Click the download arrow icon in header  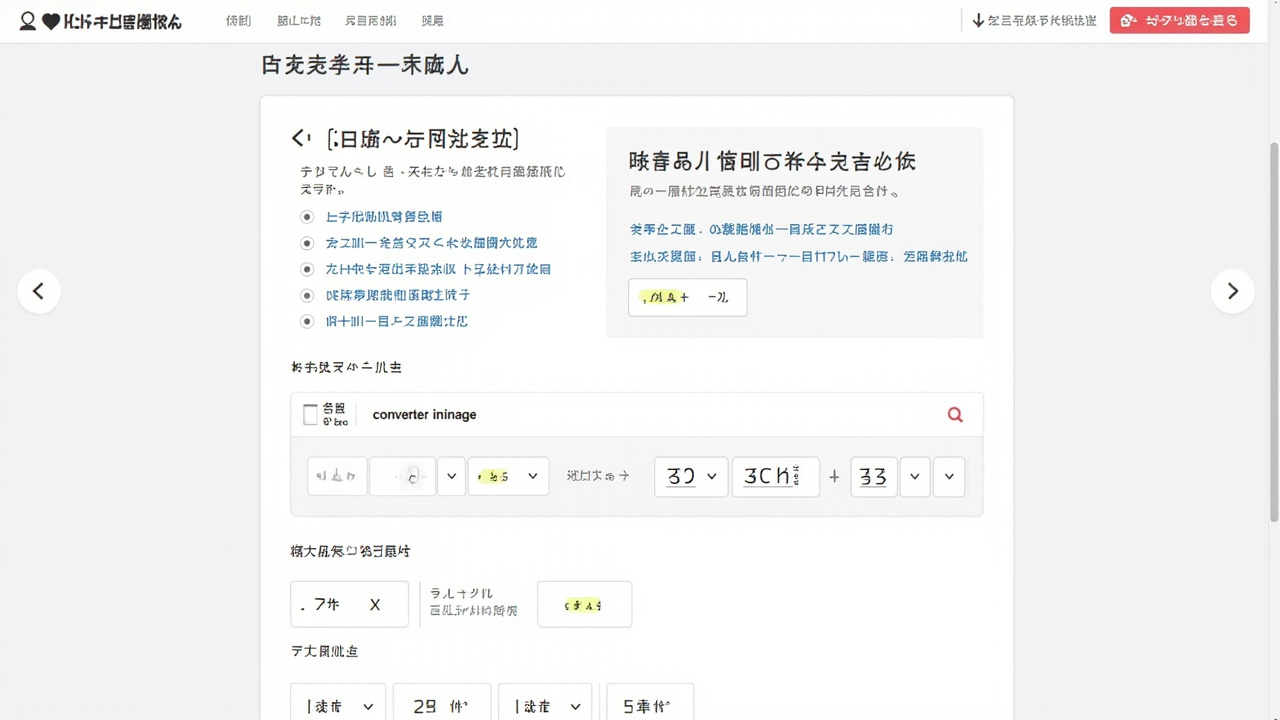(x=978, y=20)
